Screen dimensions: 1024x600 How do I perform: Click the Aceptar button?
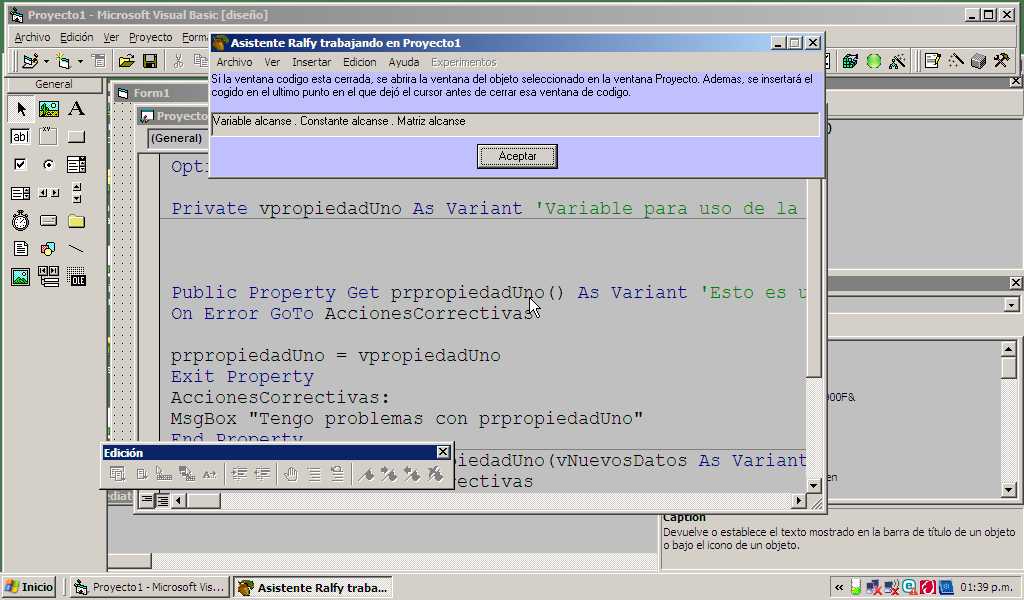click(x=517, y=157)
